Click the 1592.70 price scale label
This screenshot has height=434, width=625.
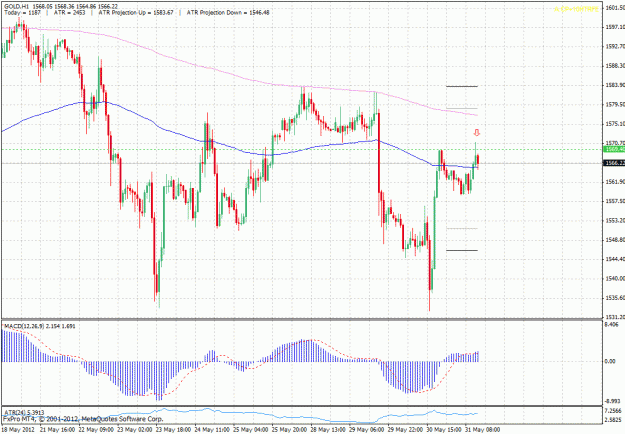pyautogui.click(x=615, y=47)
